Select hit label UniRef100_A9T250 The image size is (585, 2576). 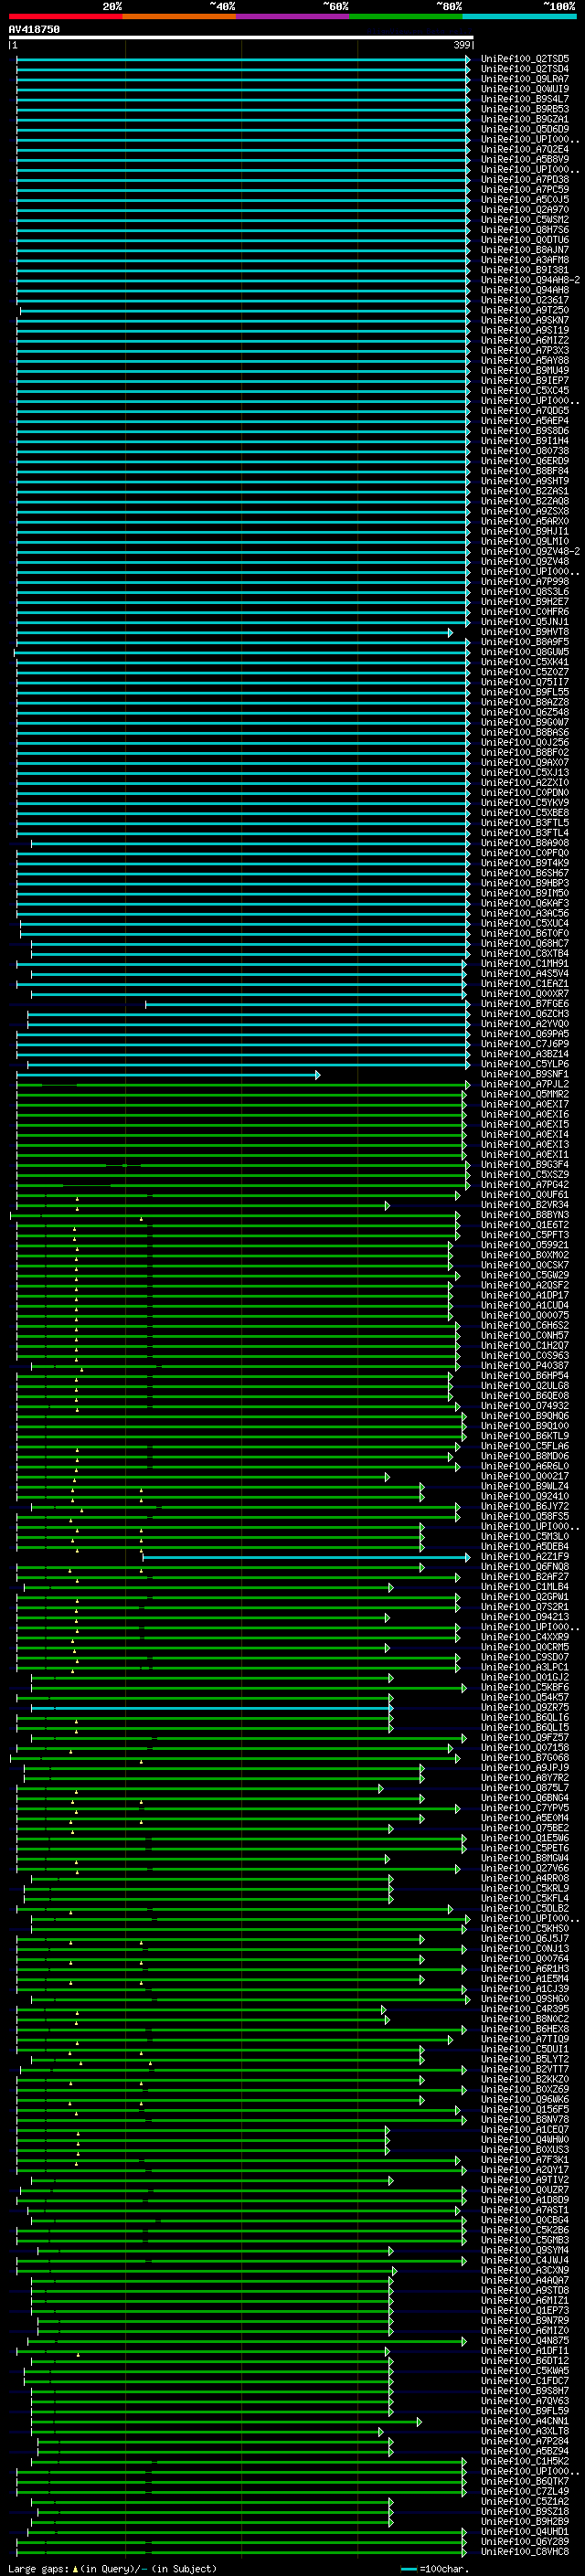point(524,310)
